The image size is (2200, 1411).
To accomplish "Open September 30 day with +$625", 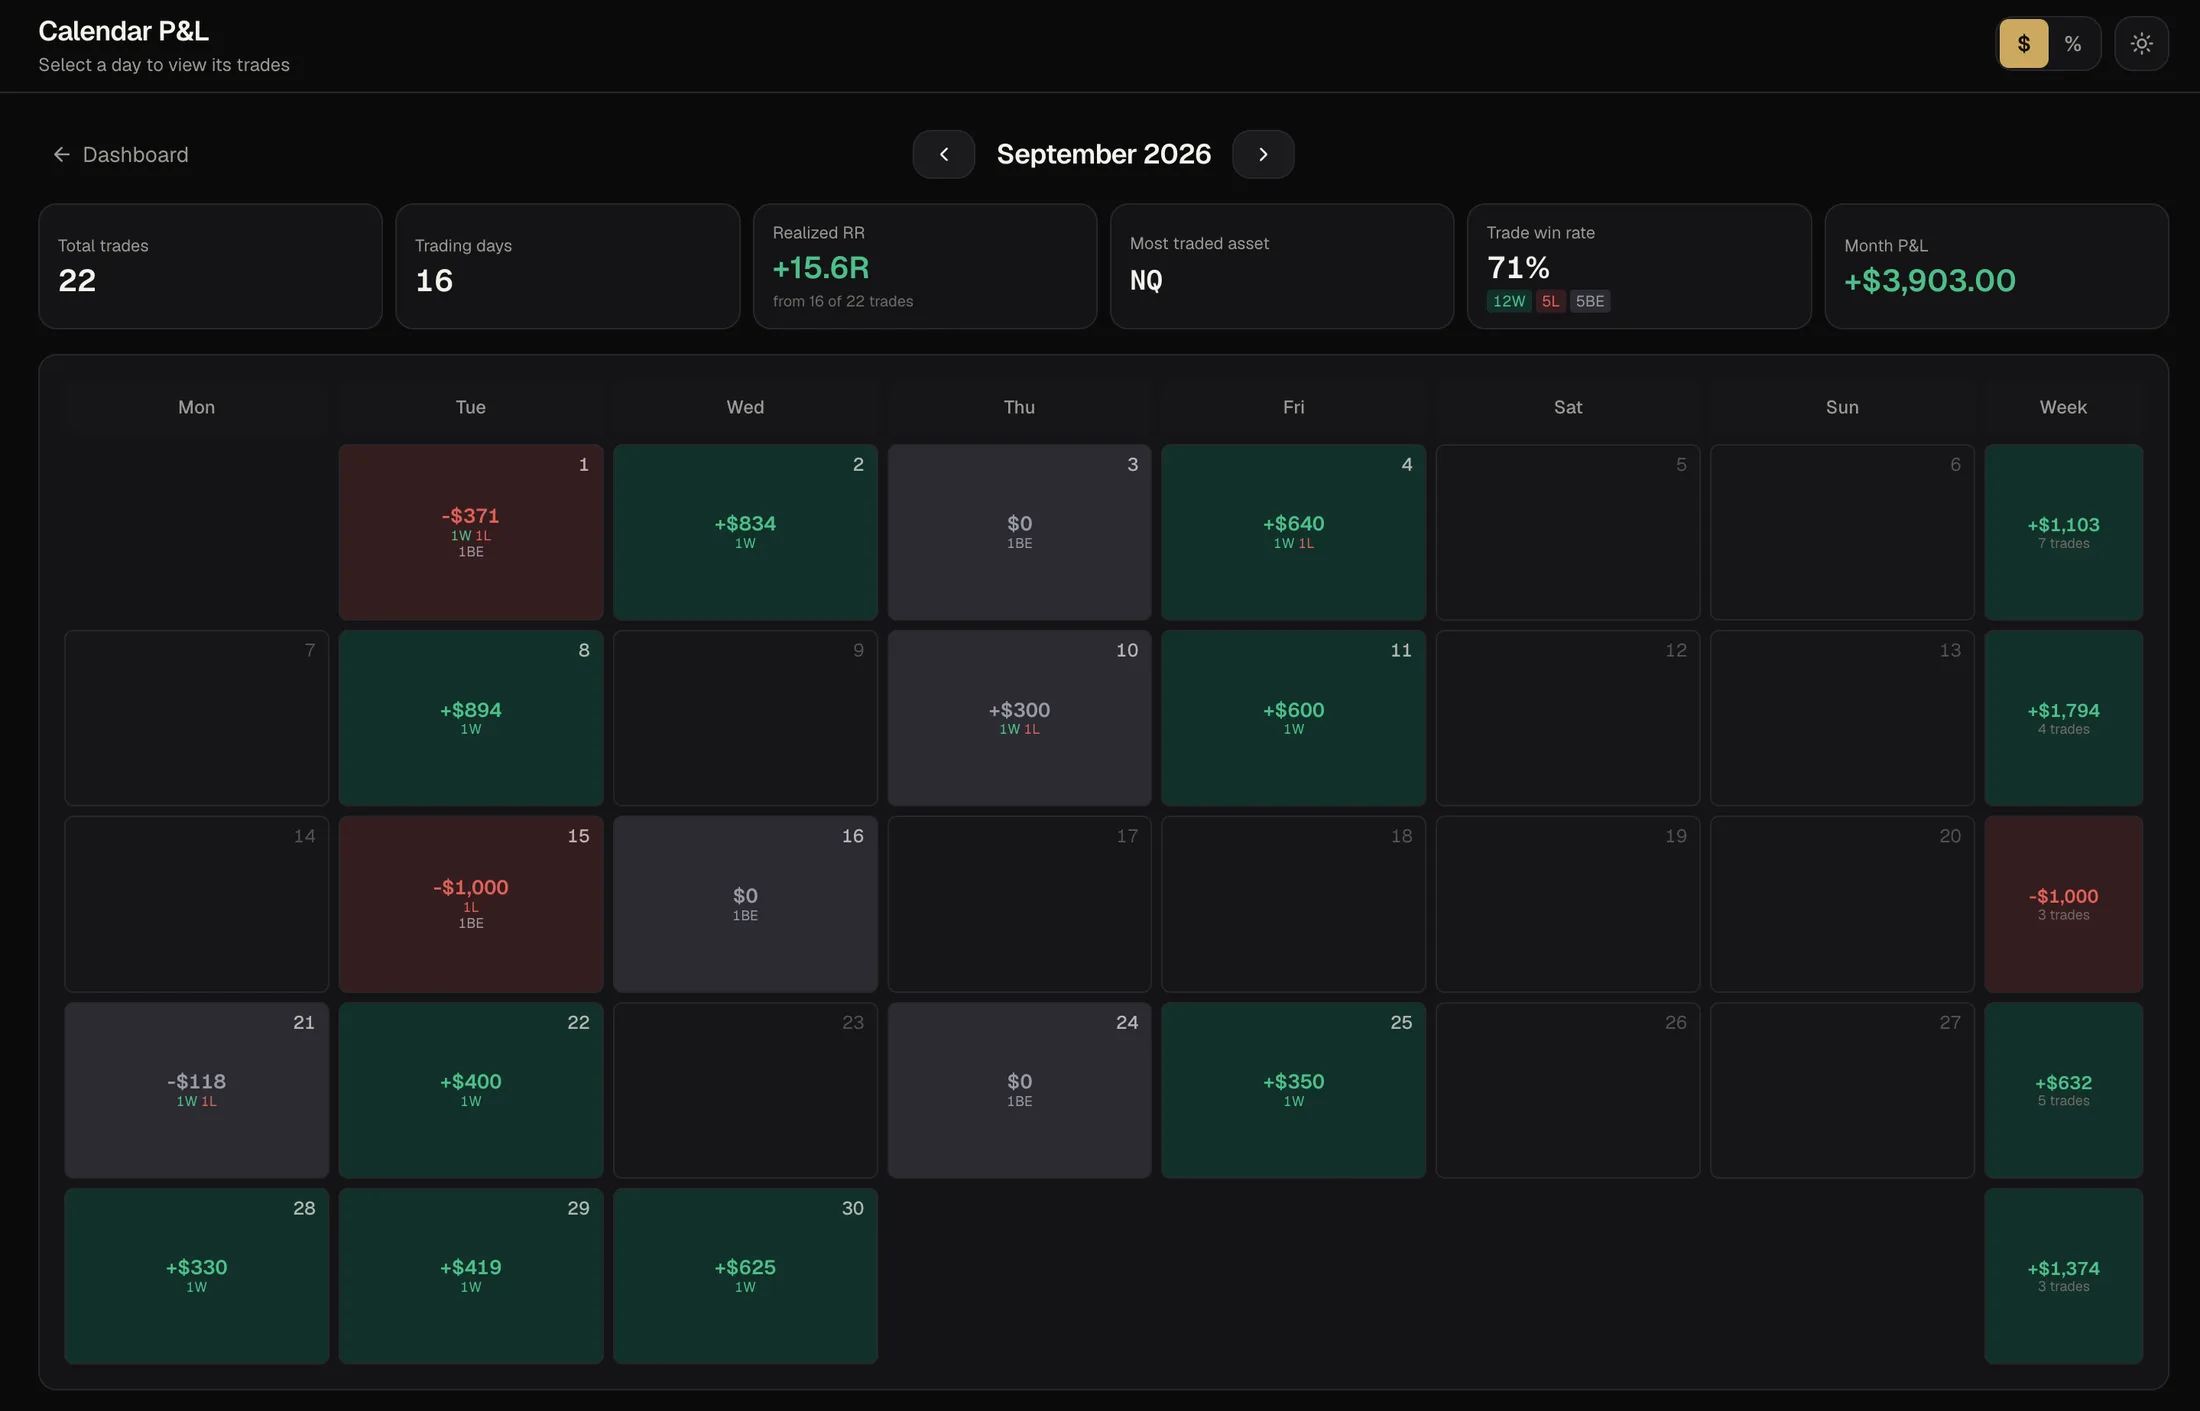I will coord(745,1276).
